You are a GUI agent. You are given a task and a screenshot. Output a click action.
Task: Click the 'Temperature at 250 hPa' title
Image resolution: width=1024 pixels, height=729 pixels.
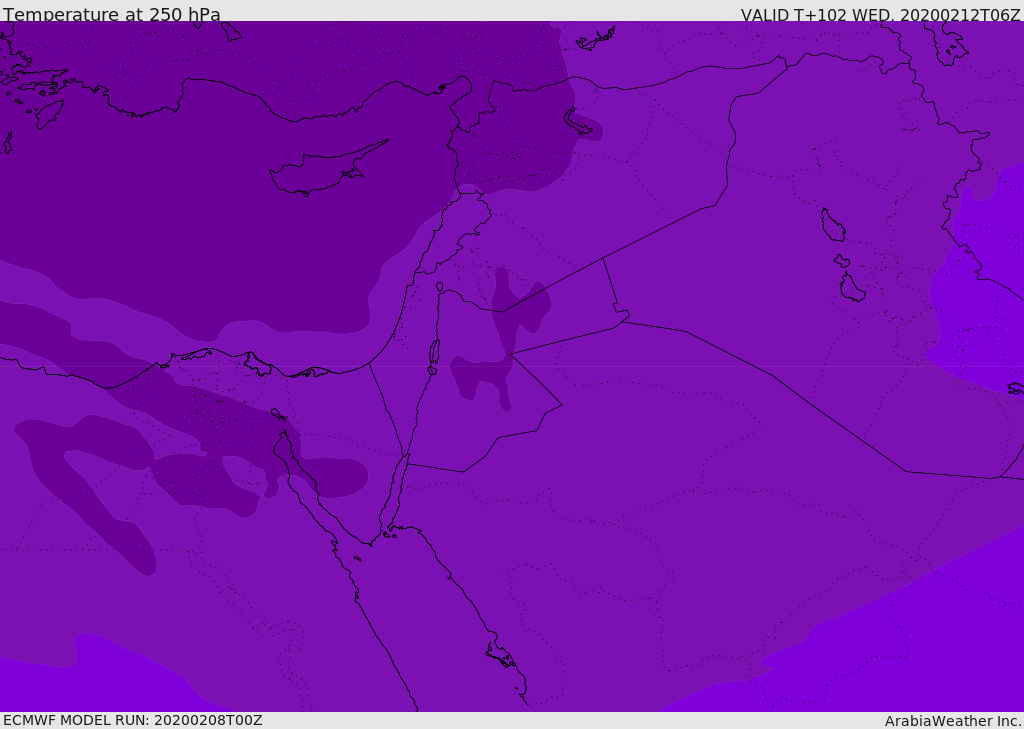coord(112,14)
